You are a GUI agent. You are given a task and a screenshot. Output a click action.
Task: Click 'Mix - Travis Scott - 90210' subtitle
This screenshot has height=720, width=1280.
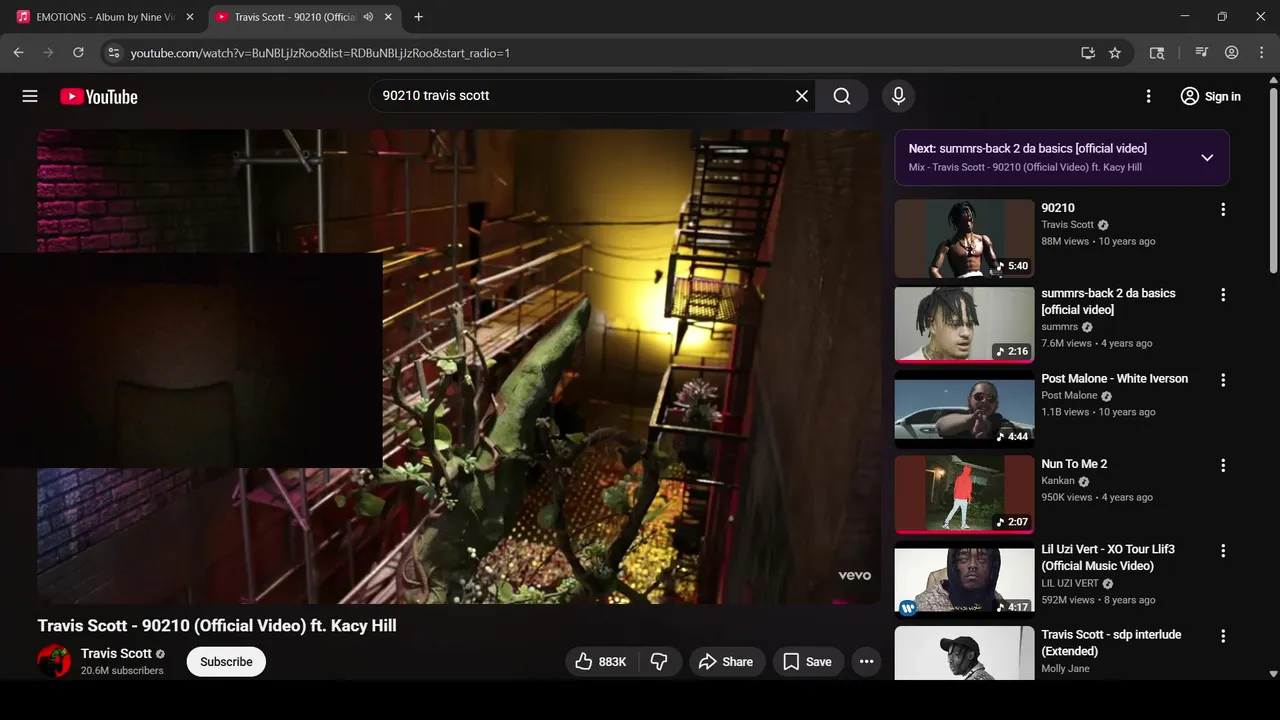click(x=1025, y=167)
